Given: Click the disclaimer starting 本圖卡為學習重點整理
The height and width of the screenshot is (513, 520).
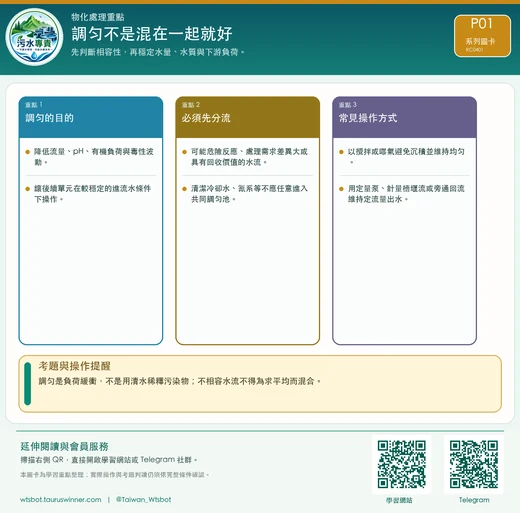Looking at the screenshot, I should [x=114, y=475].
